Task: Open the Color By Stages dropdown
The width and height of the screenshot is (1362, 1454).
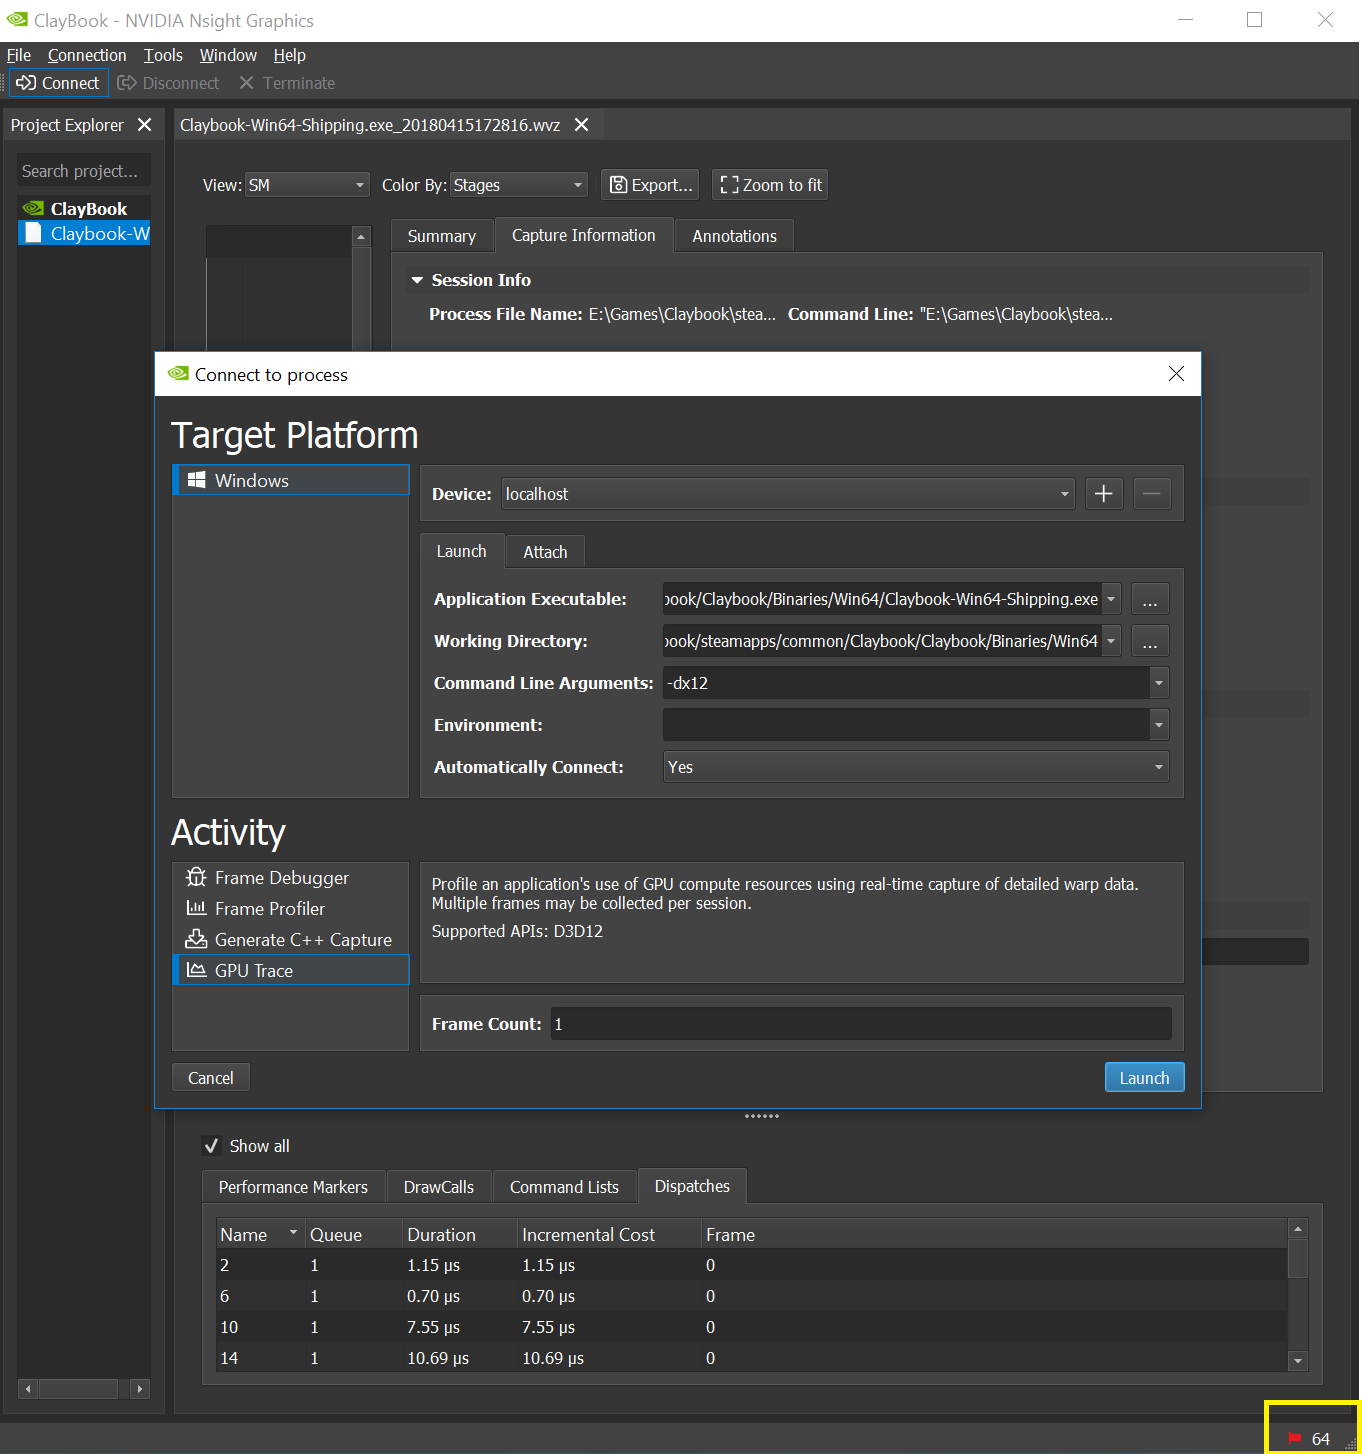Action: (518, 185)
